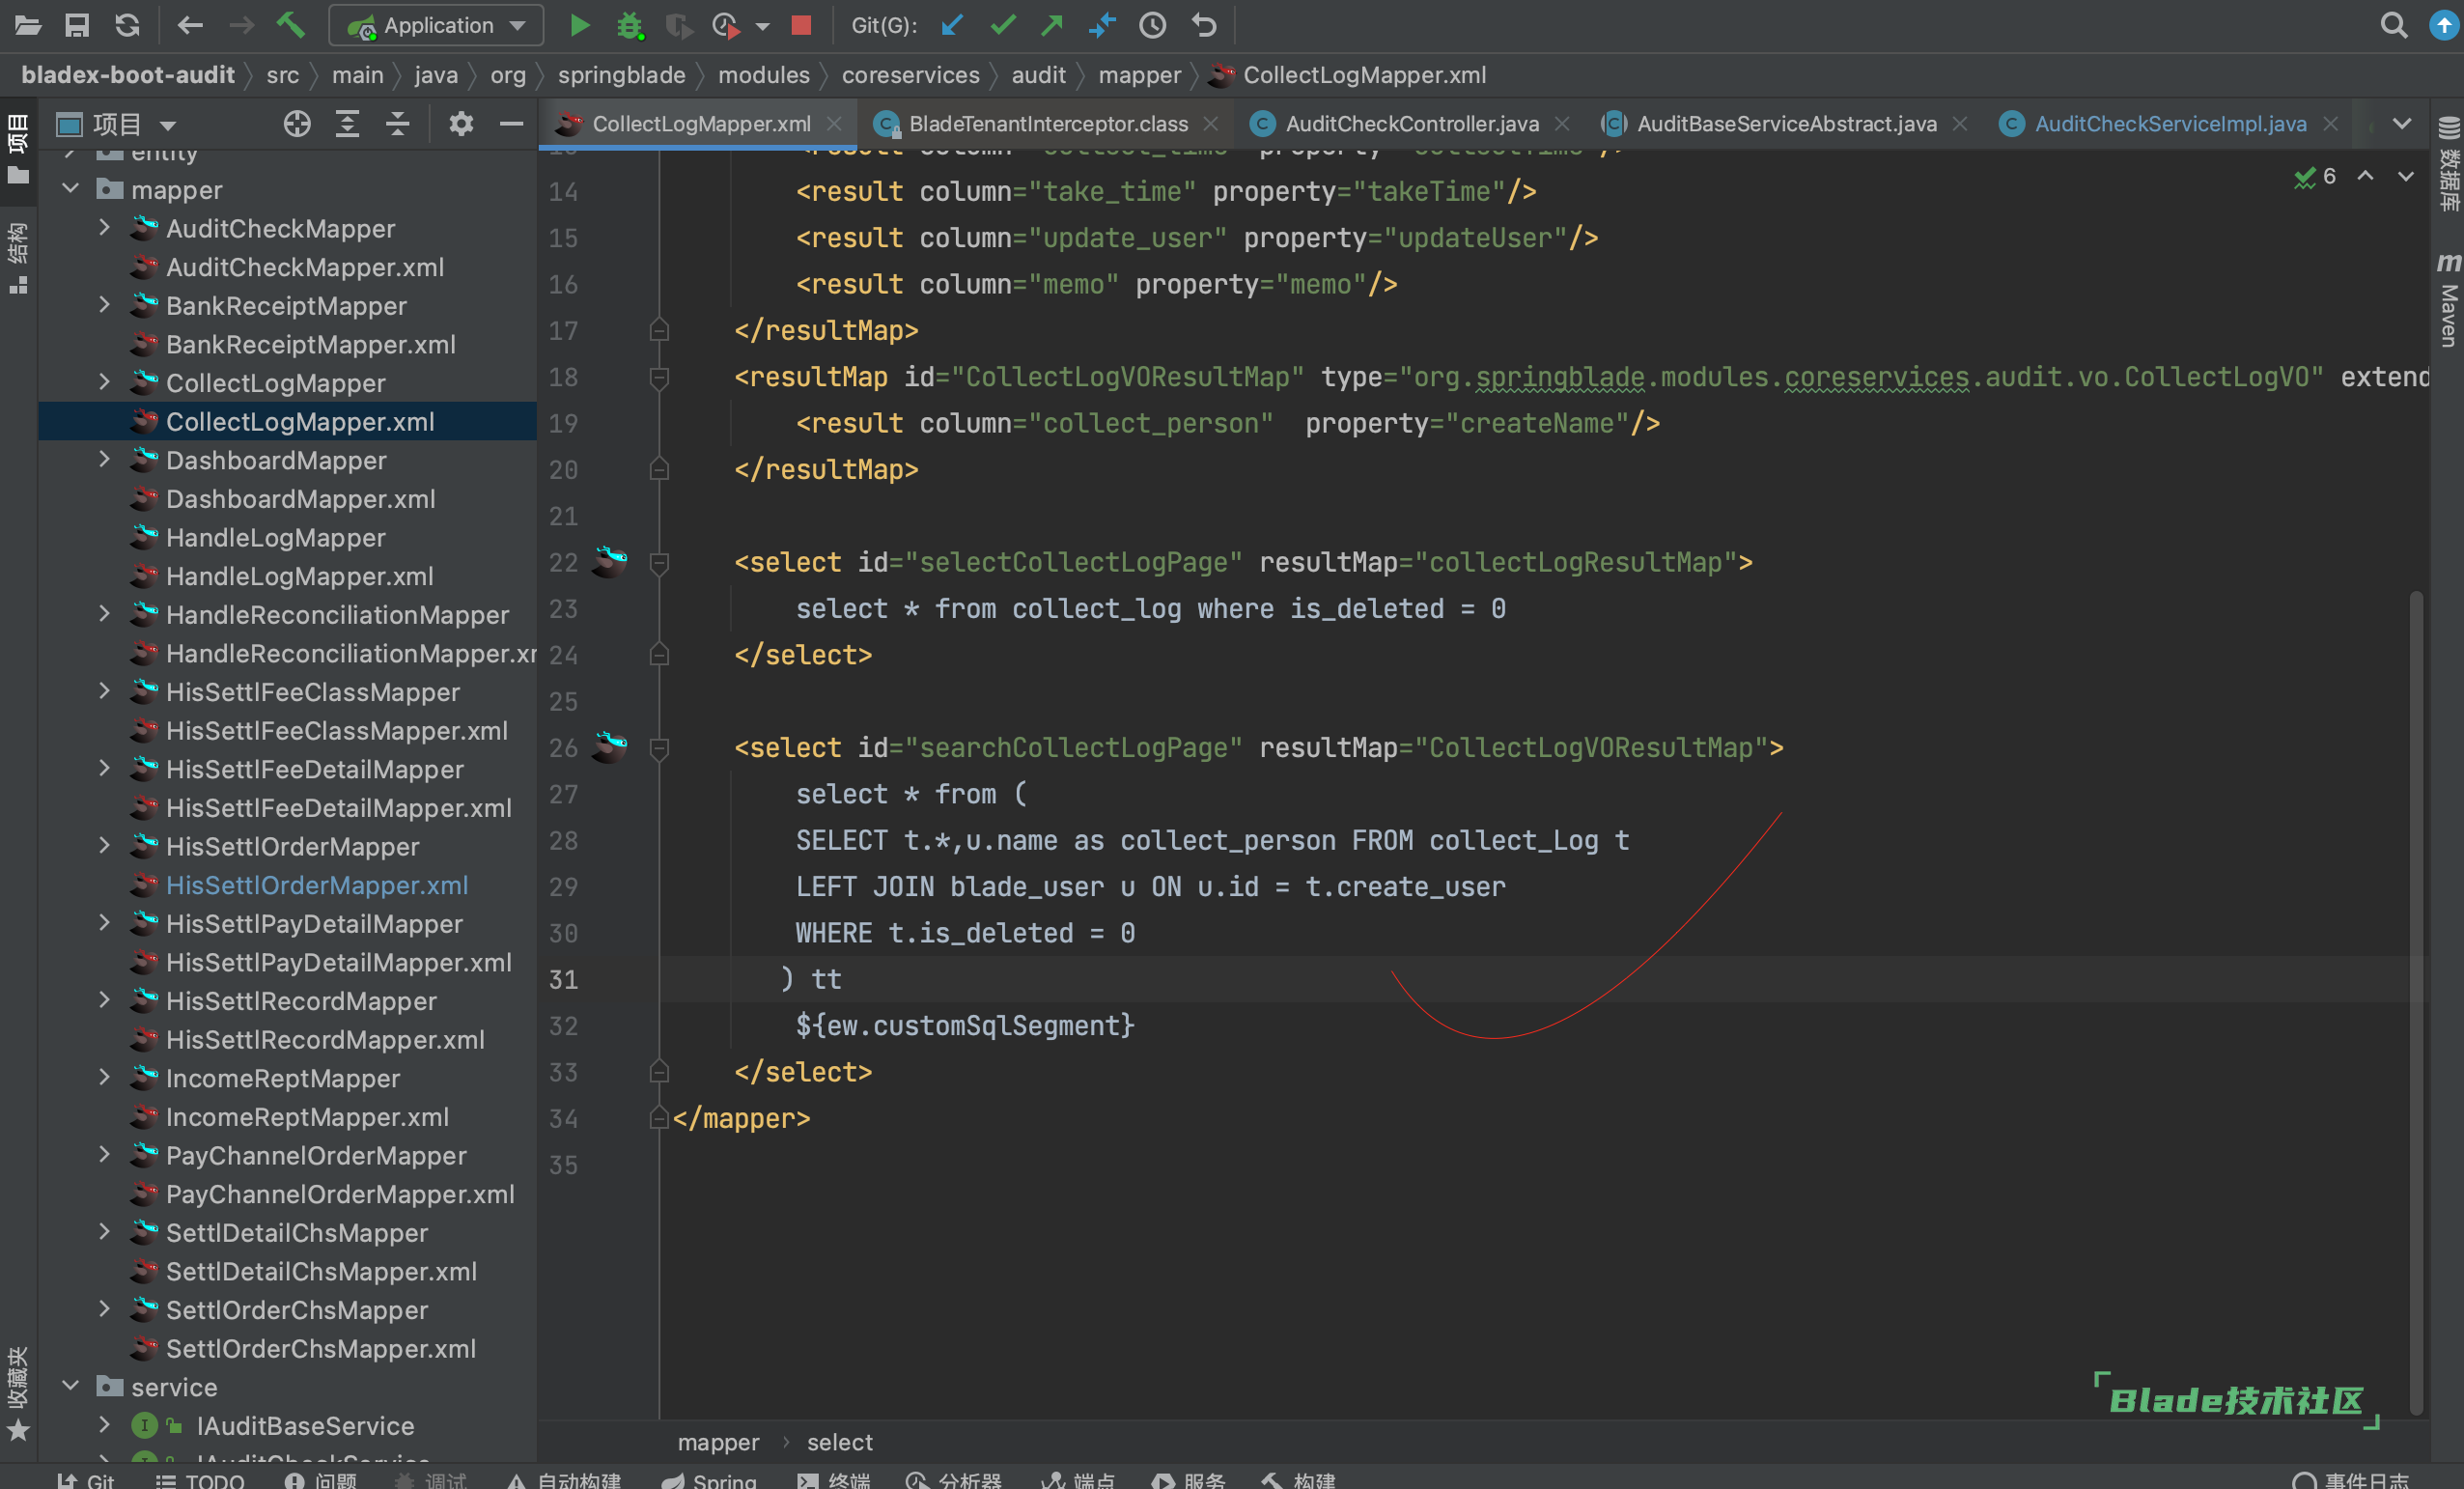Click the Debug/bug icon to start debugging
This screenshot has width=2464, height=1489.
click(x=630, y=23)
